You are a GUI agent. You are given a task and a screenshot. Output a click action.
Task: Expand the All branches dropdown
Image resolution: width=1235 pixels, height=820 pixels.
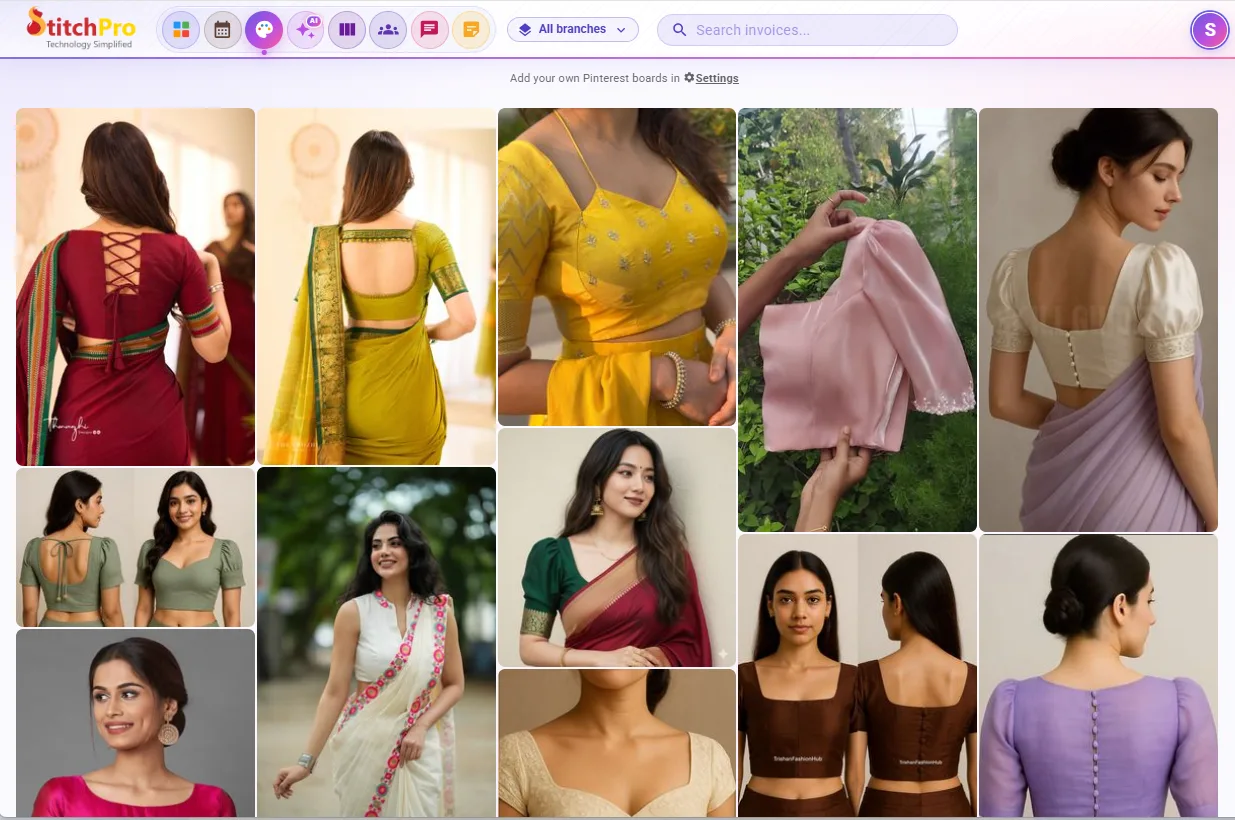(573, 30)
